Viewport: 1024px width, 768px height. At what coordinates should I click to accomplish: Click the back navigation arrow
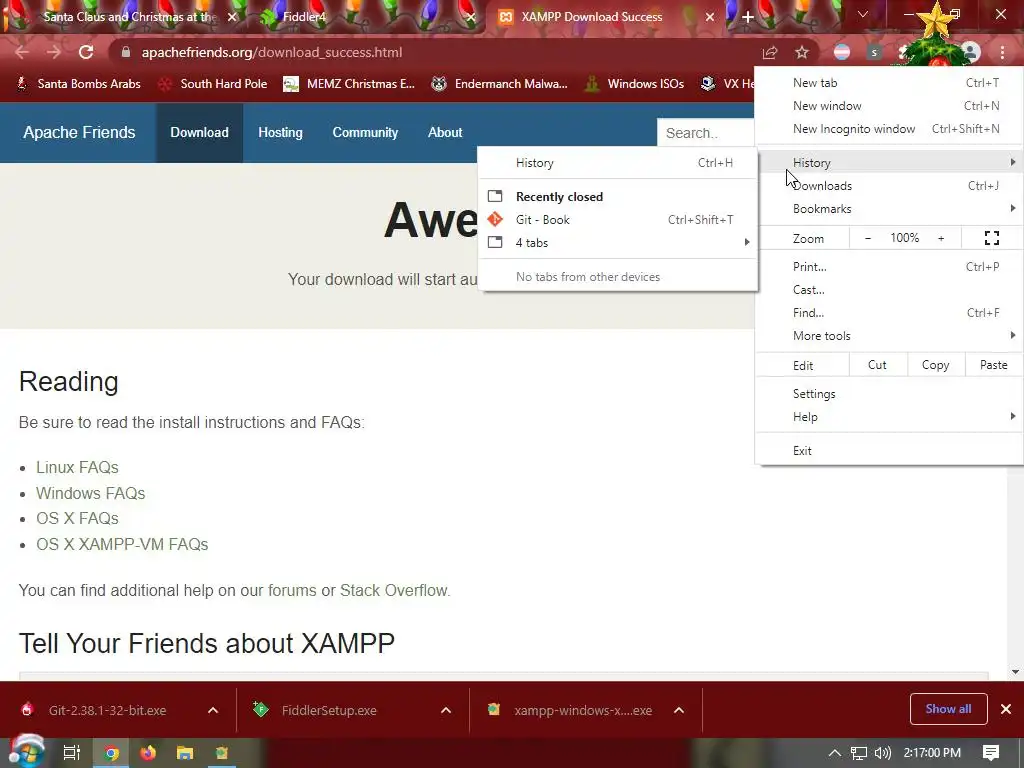point(22,52)
